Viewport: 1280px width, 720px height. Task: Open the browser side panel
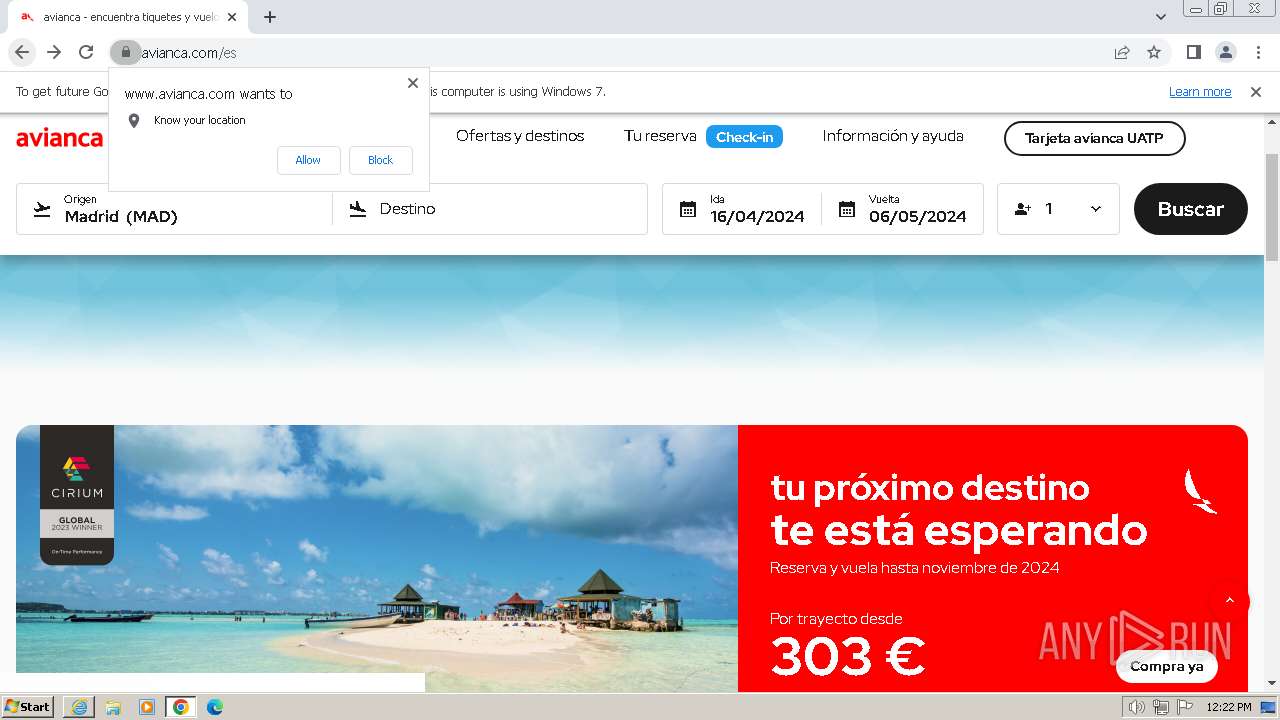pos(1193,52)
